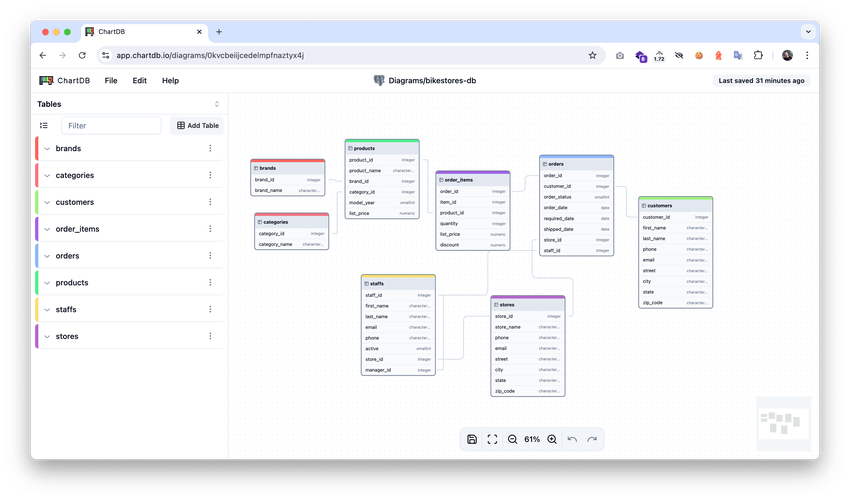
Task: Bookmark page with the star icon
Action: (593, 55)
